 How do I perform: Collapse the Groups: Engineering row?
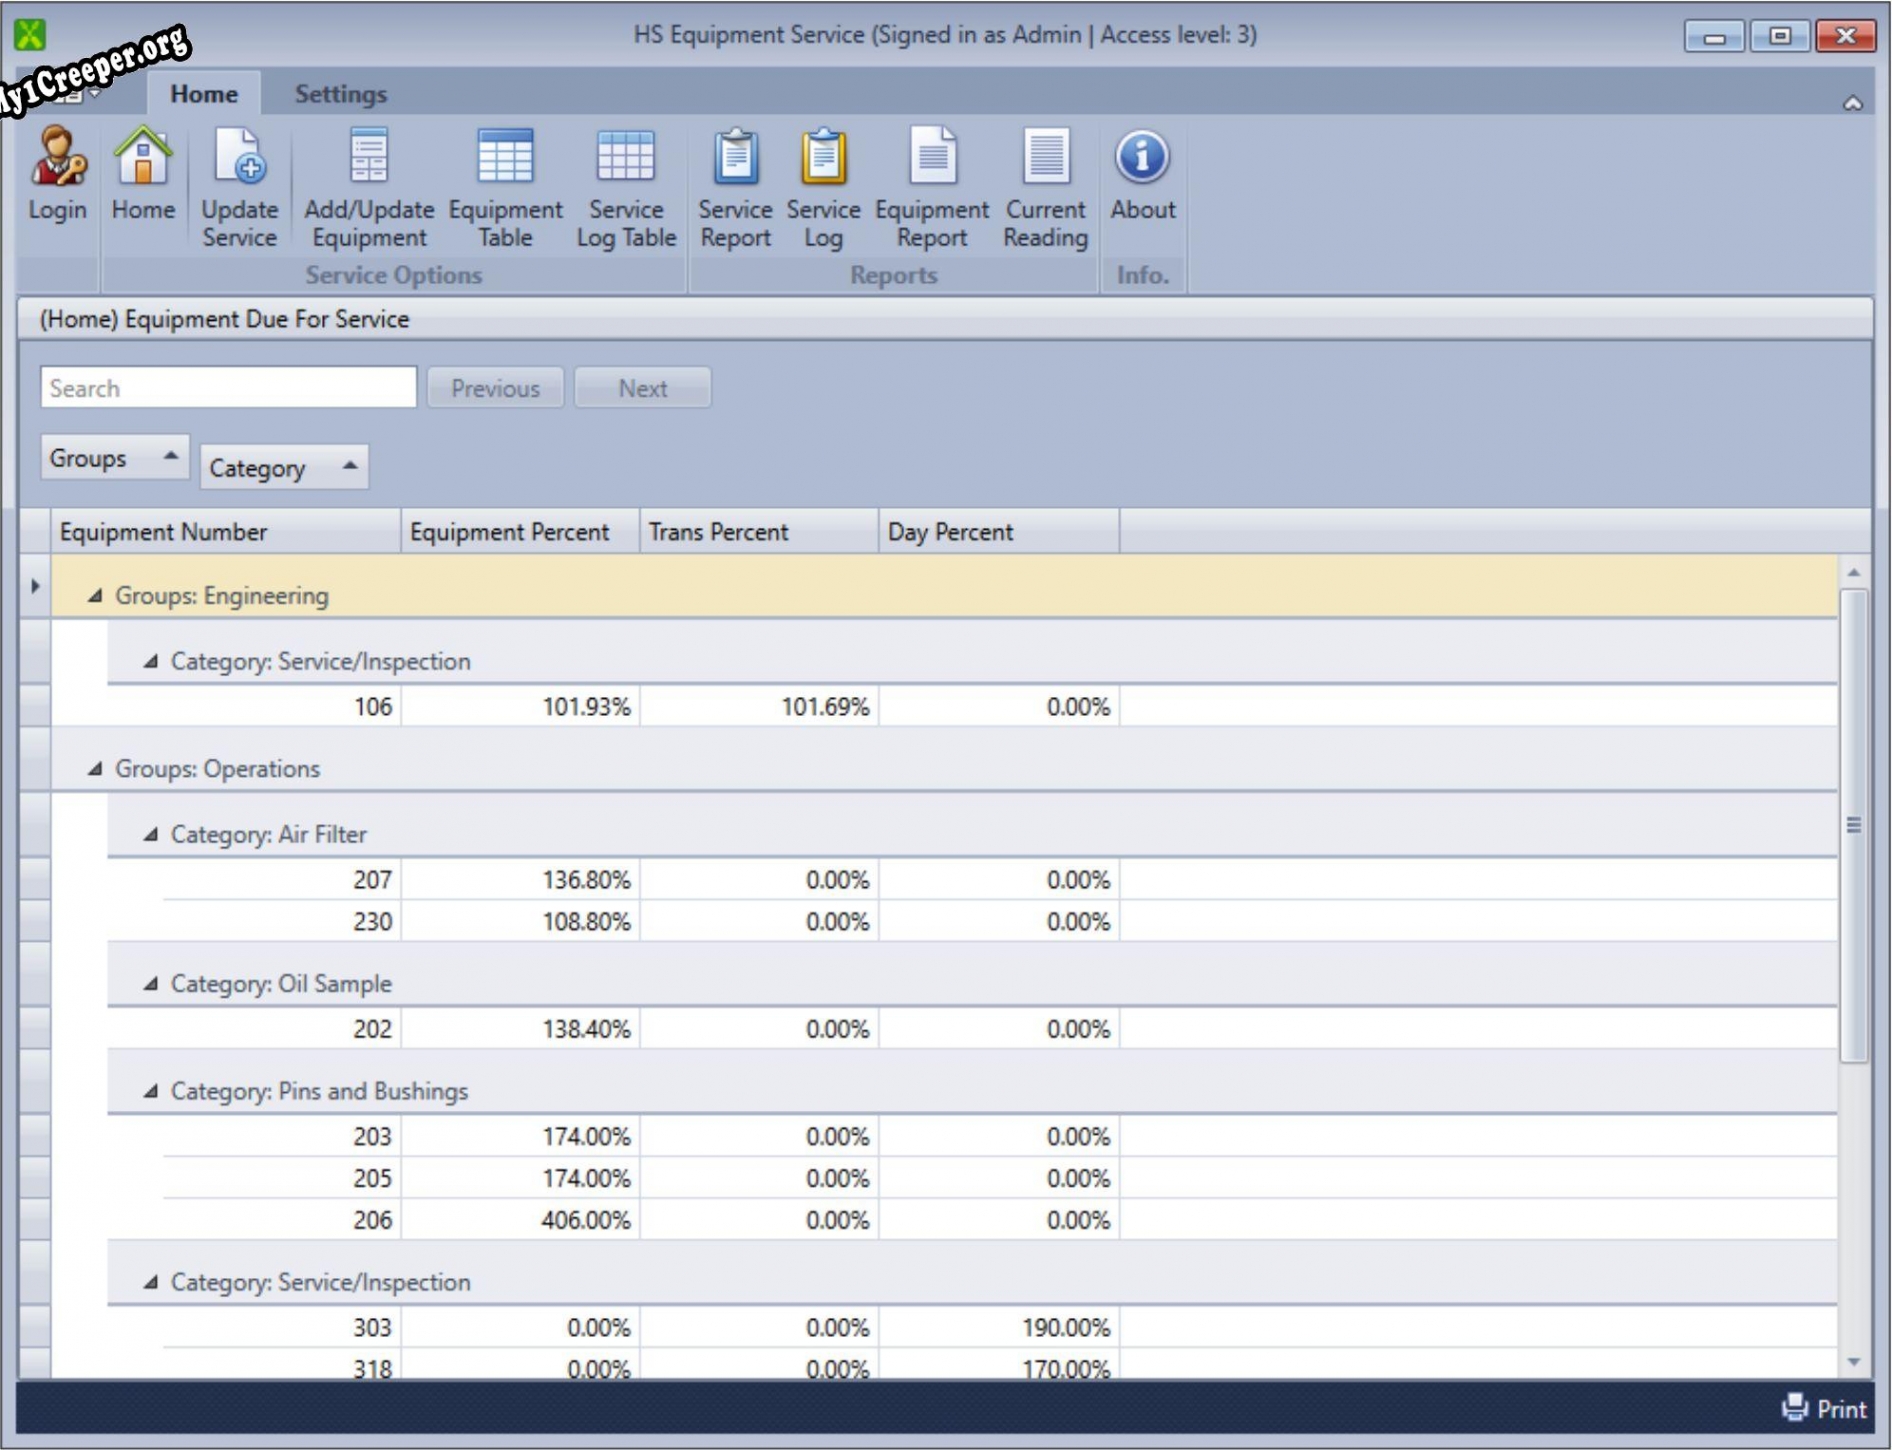coord(95,596)
